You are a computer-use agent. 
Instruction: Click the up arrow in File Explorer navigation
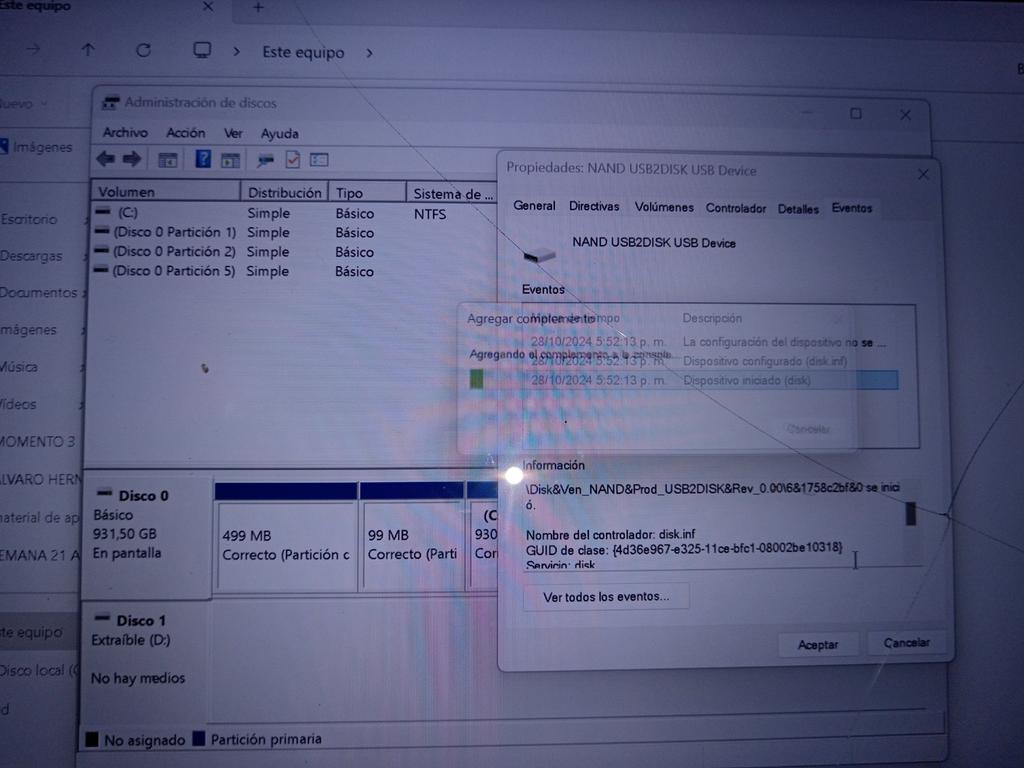pos(88,50)
